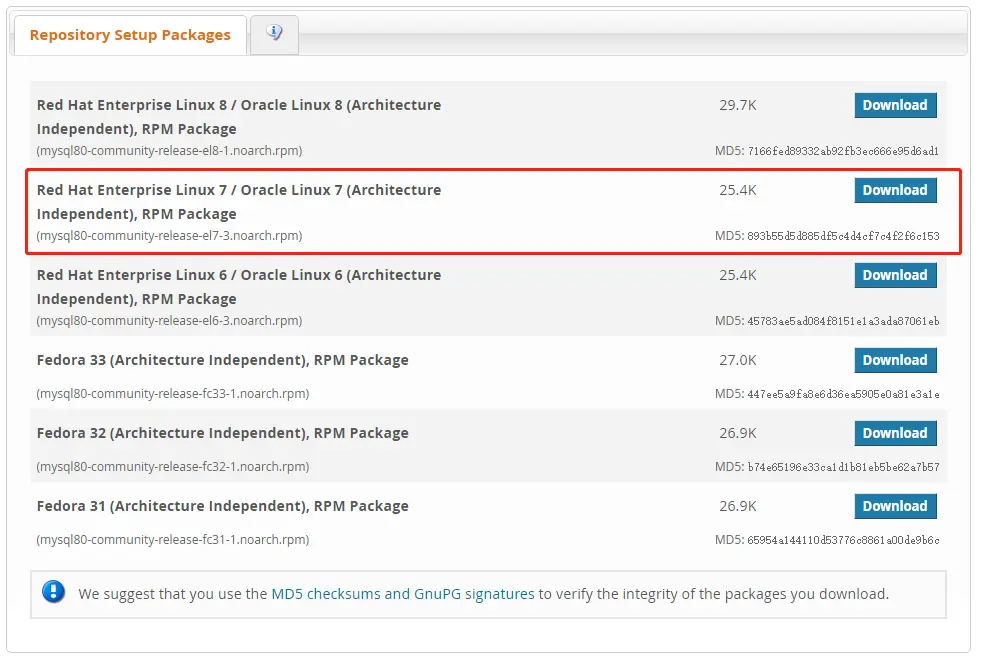Image resolution: width=981 pixels, height=662 pixels.
Task: Open the info tab with the i icon
Action: (274, 34)
